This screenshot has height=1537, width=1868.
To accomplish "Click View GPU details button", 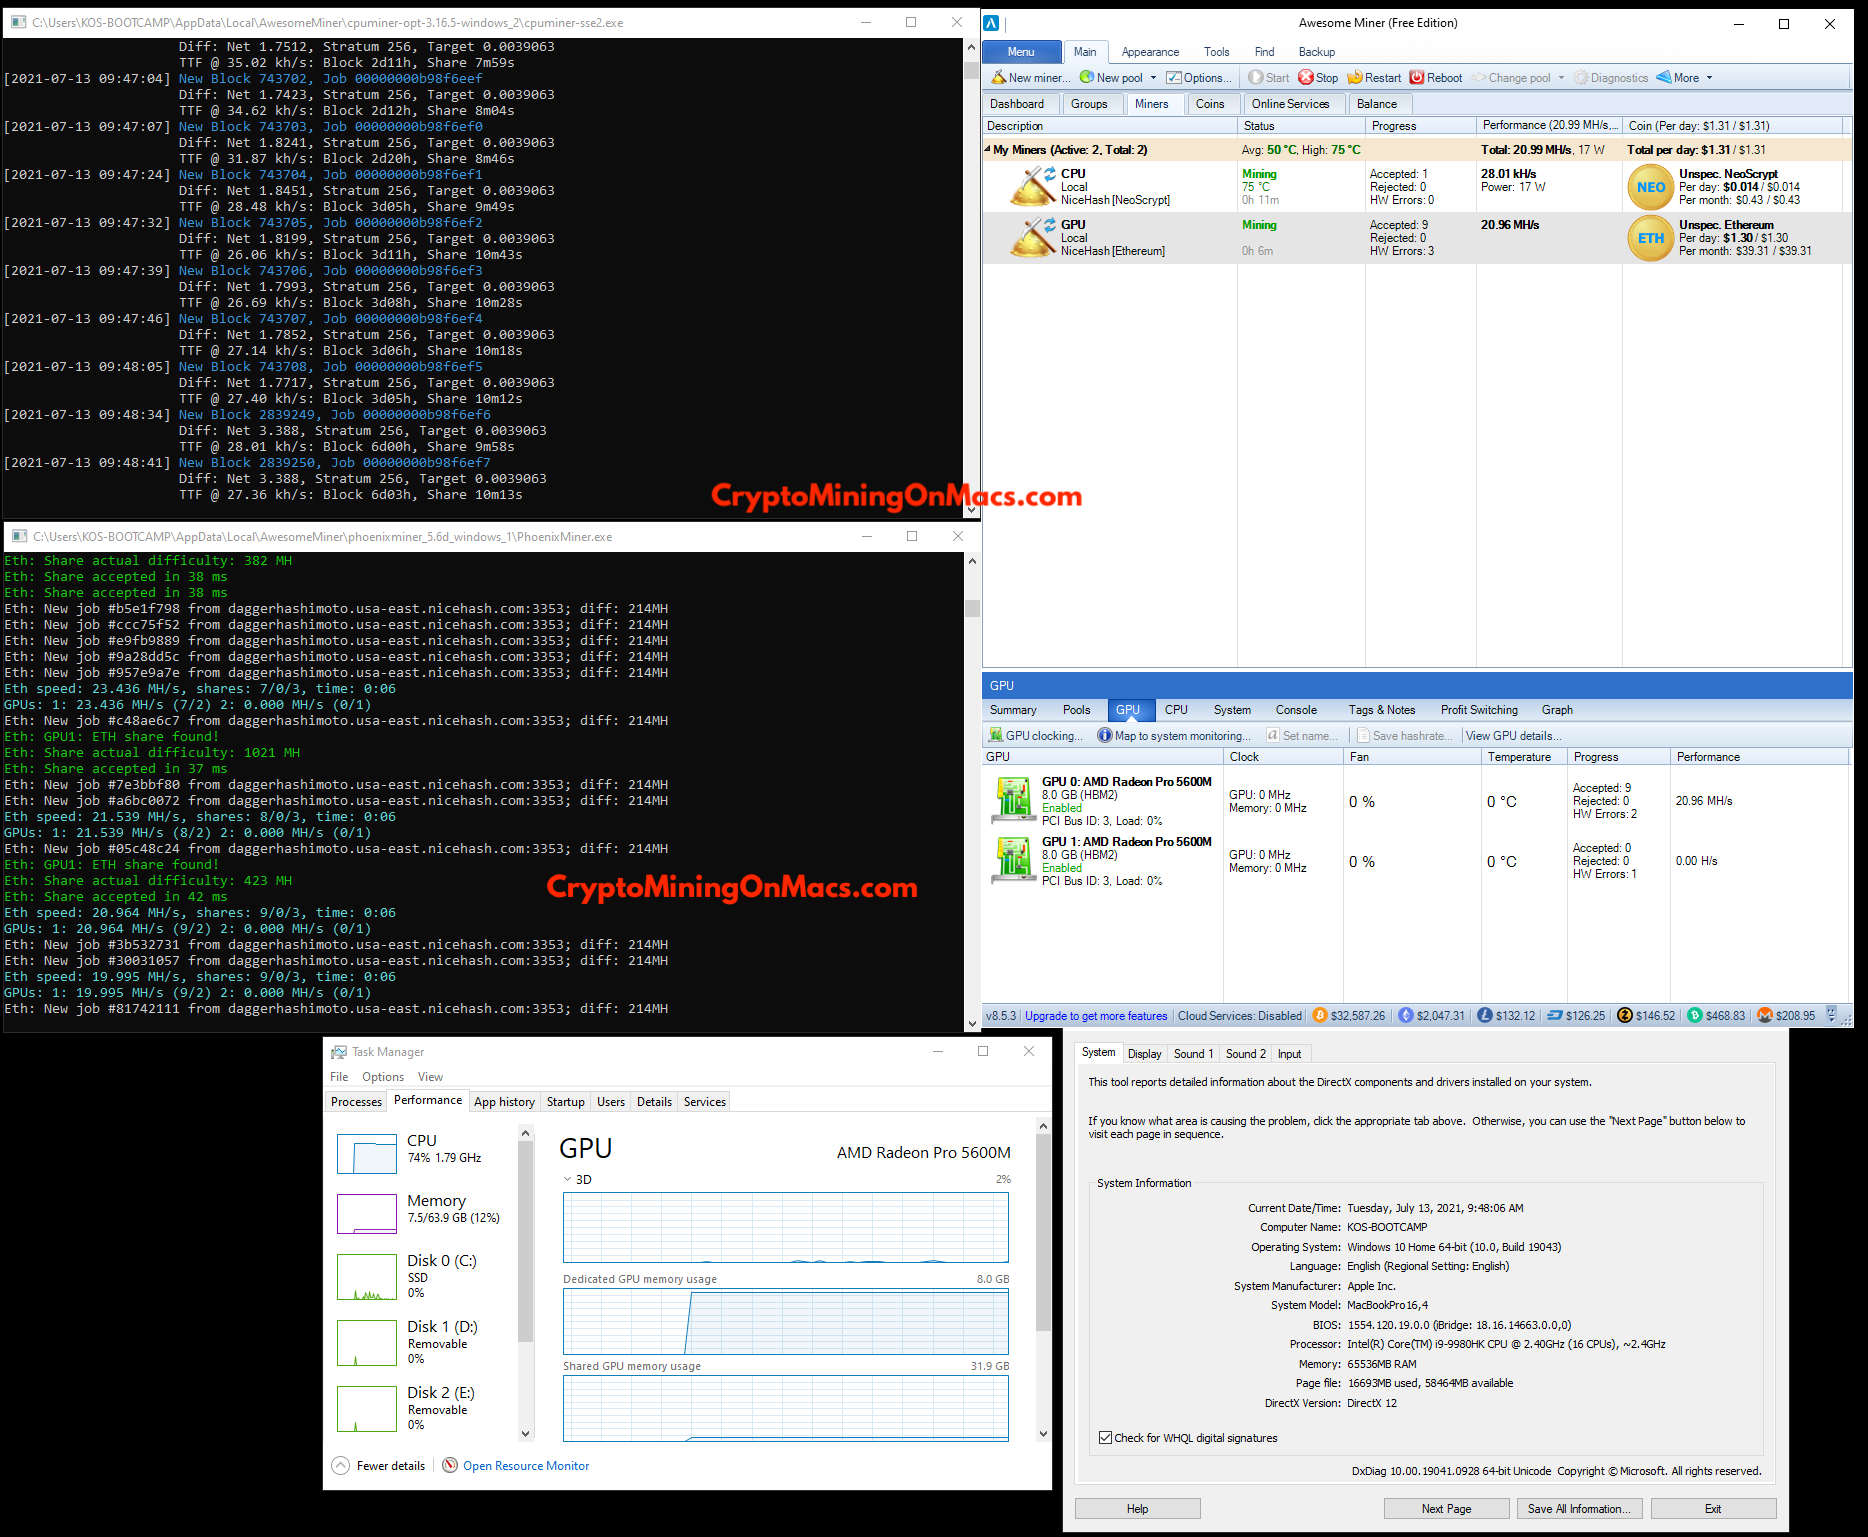I will [1513, 736].
